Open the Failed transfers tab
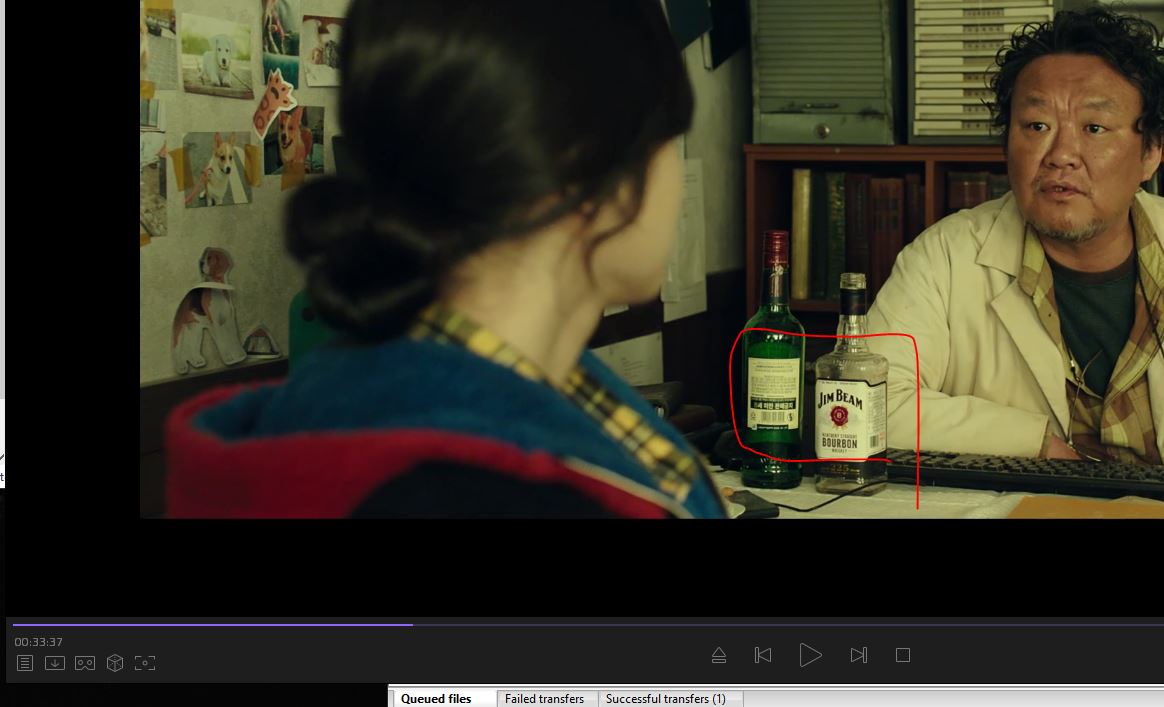 544,699
